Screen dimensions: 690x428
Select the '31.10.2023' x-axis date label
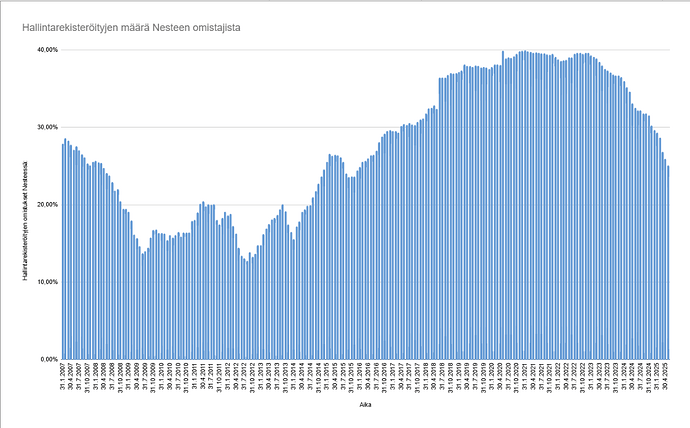tap(616, 378)
